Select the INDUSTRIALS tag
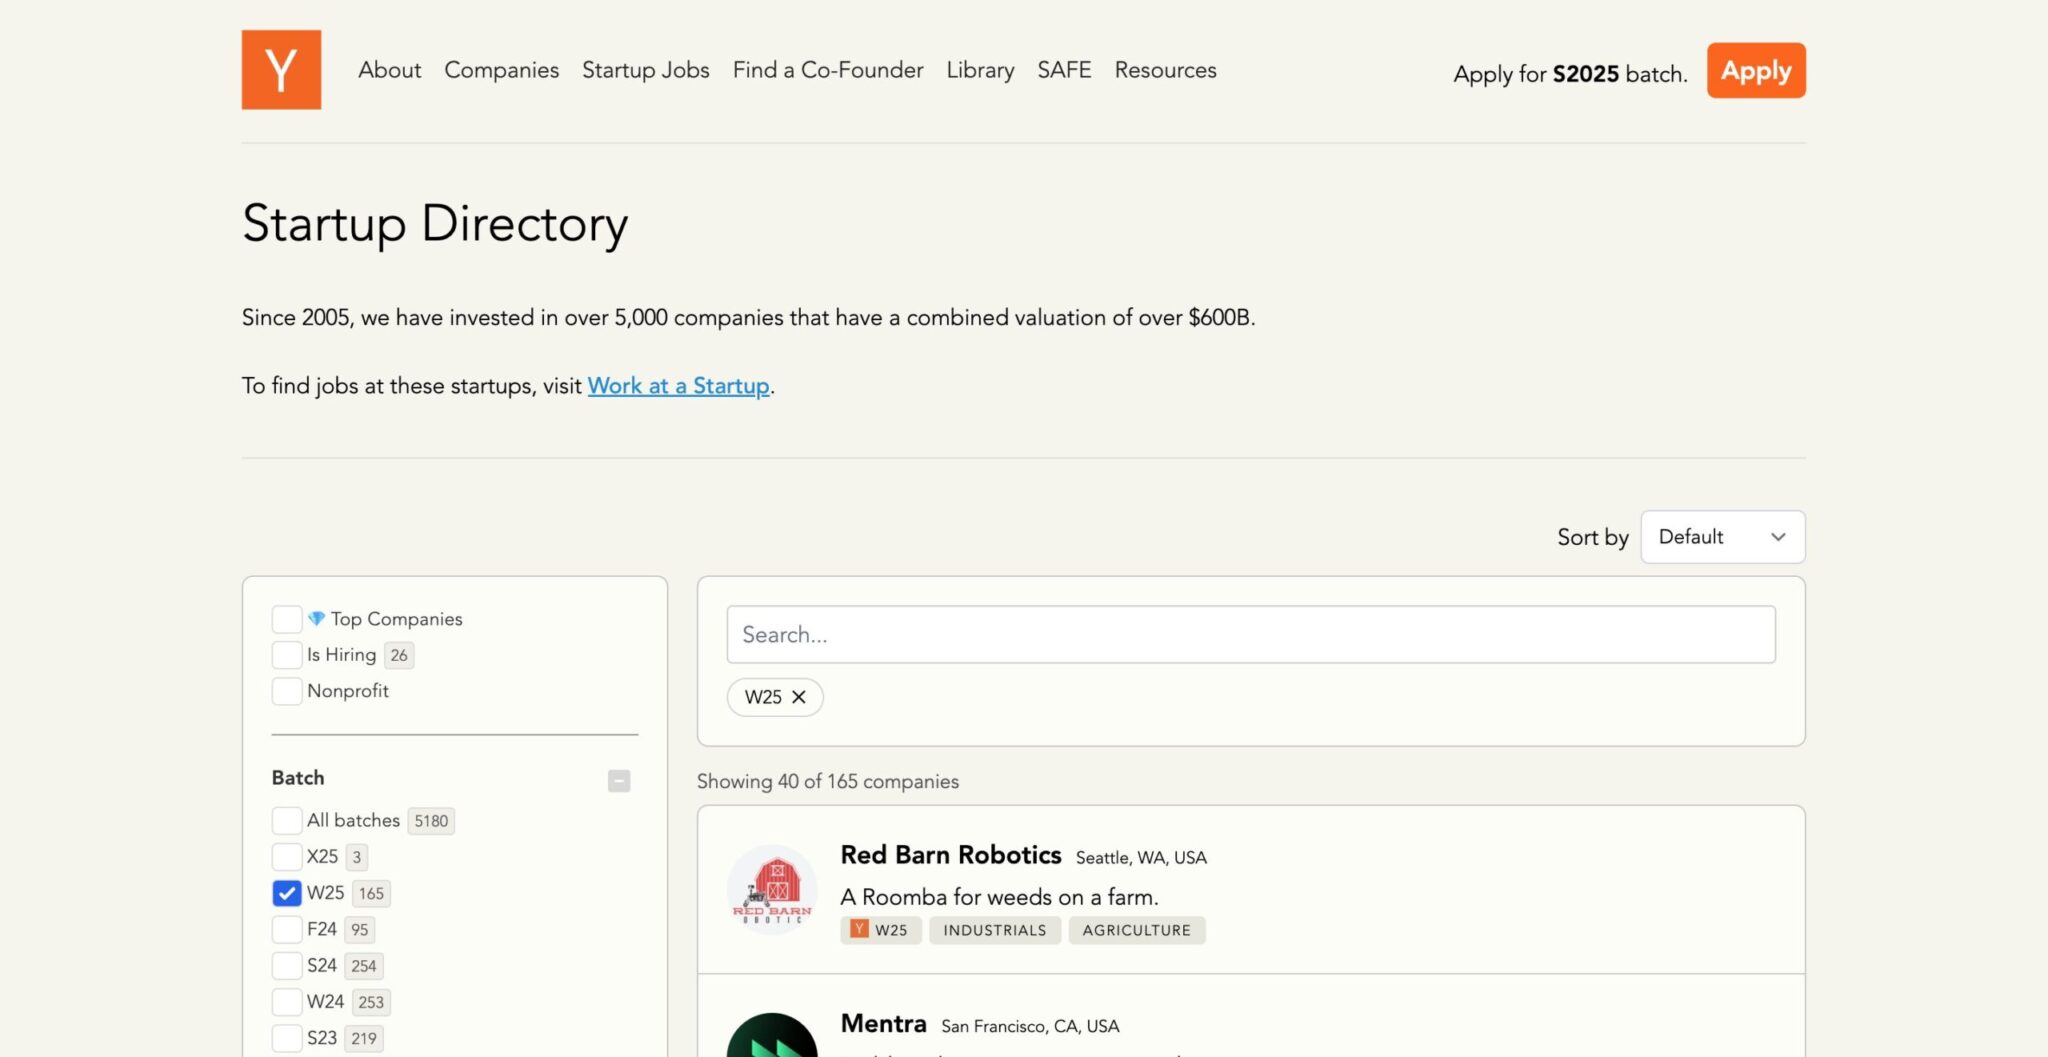The width and height of the screenshot is (2048, 1057). pos(994,930)
